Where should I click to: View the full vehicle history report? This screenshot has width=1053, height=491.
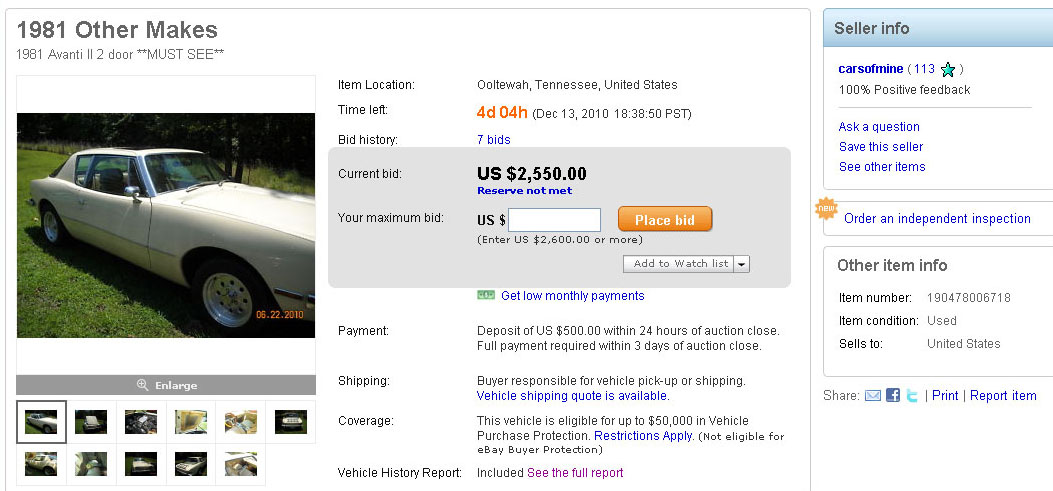575,473
